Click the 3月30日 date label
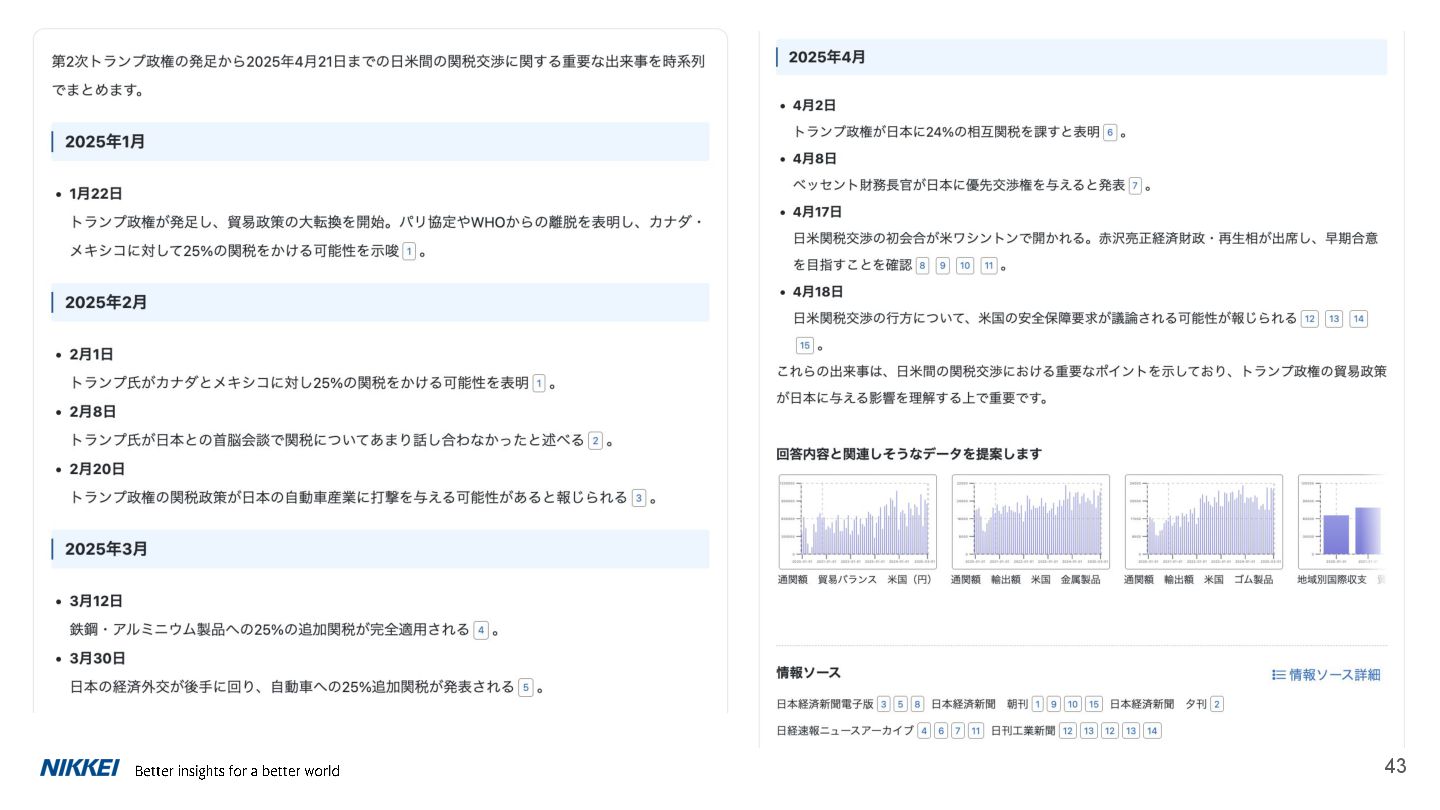1440x810 pixels. [x=97, y=658]
